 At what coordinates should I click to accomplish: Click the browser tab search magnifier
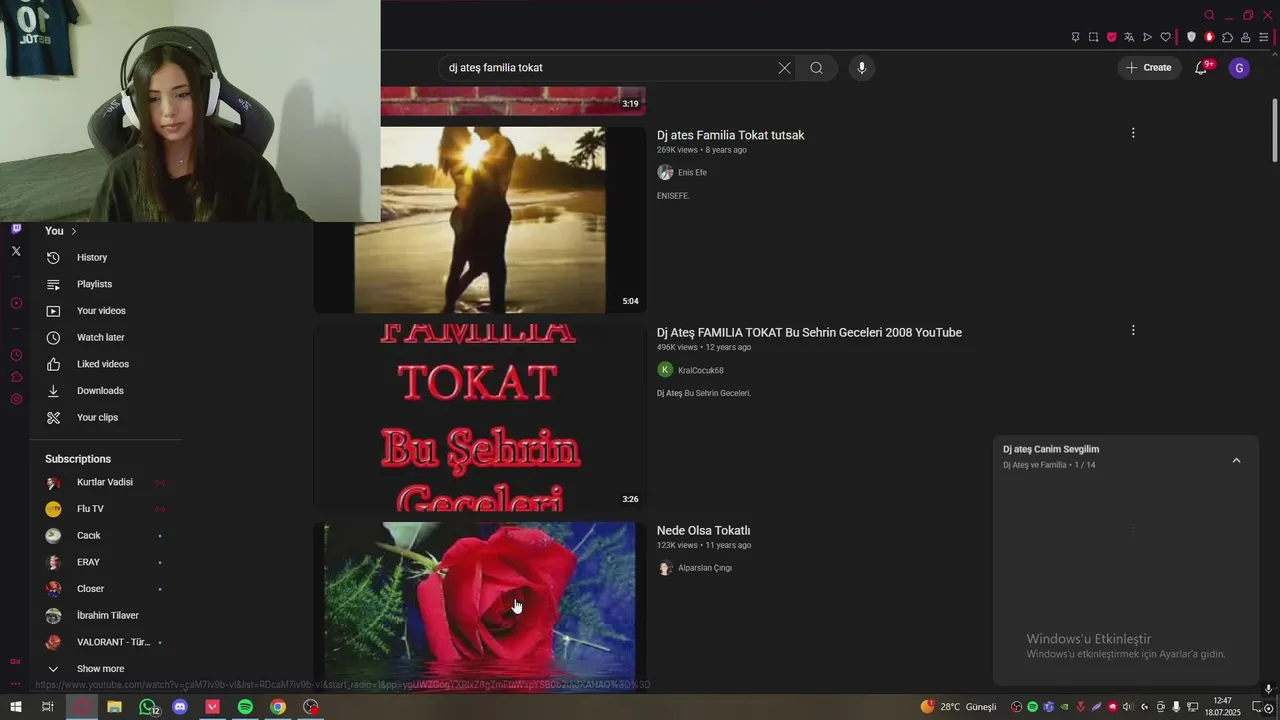(x=1209, y=15)
